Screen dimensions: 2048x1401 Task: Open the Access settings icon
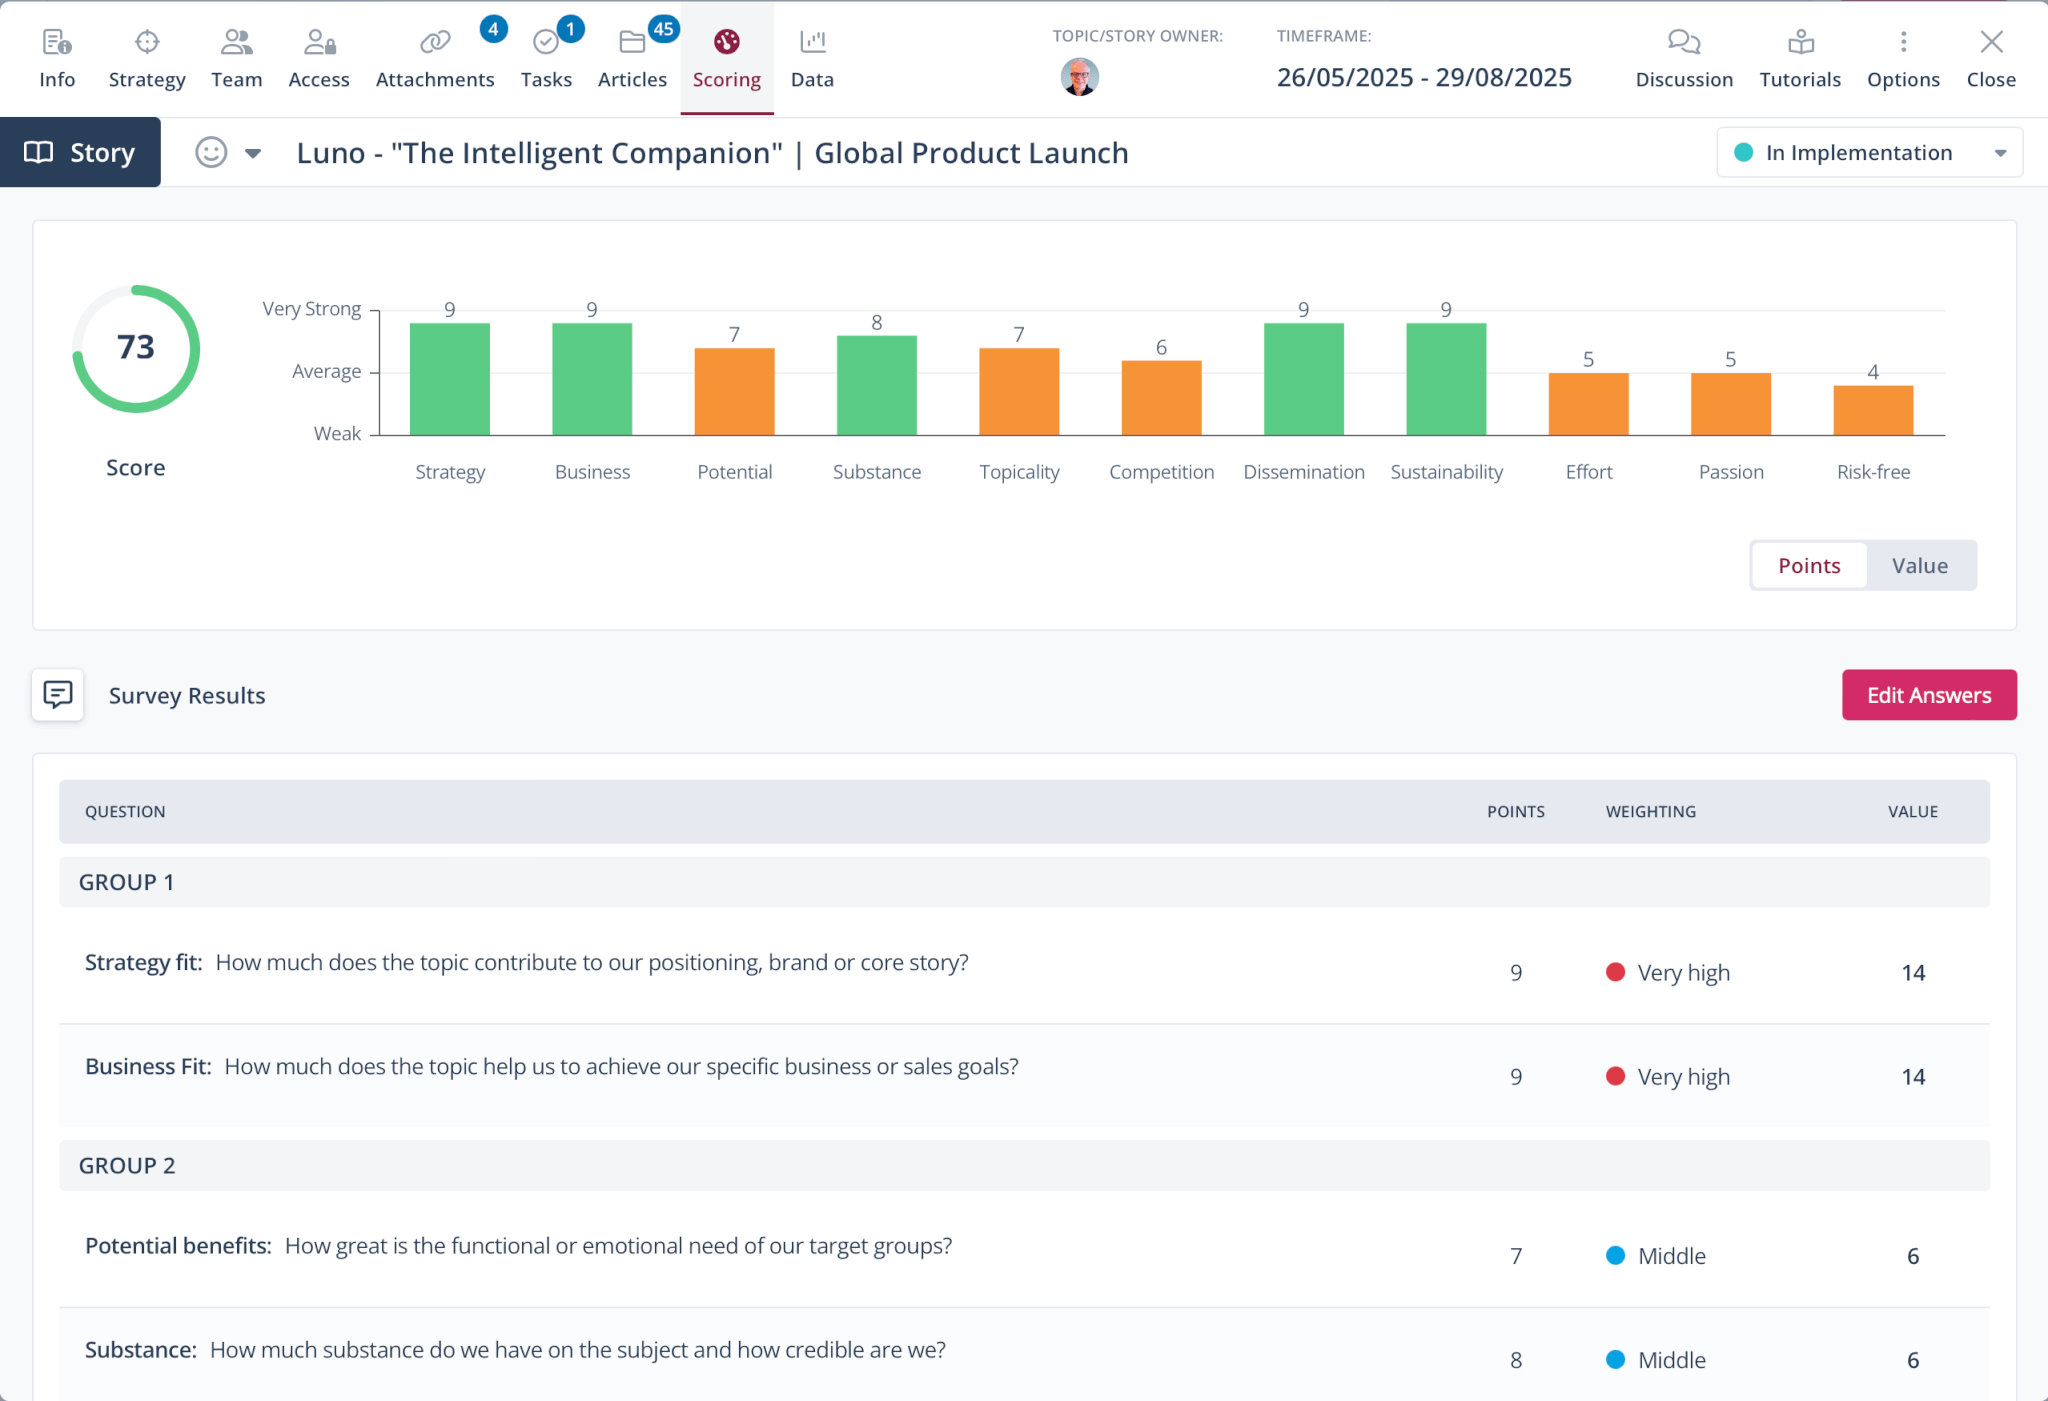318,57
